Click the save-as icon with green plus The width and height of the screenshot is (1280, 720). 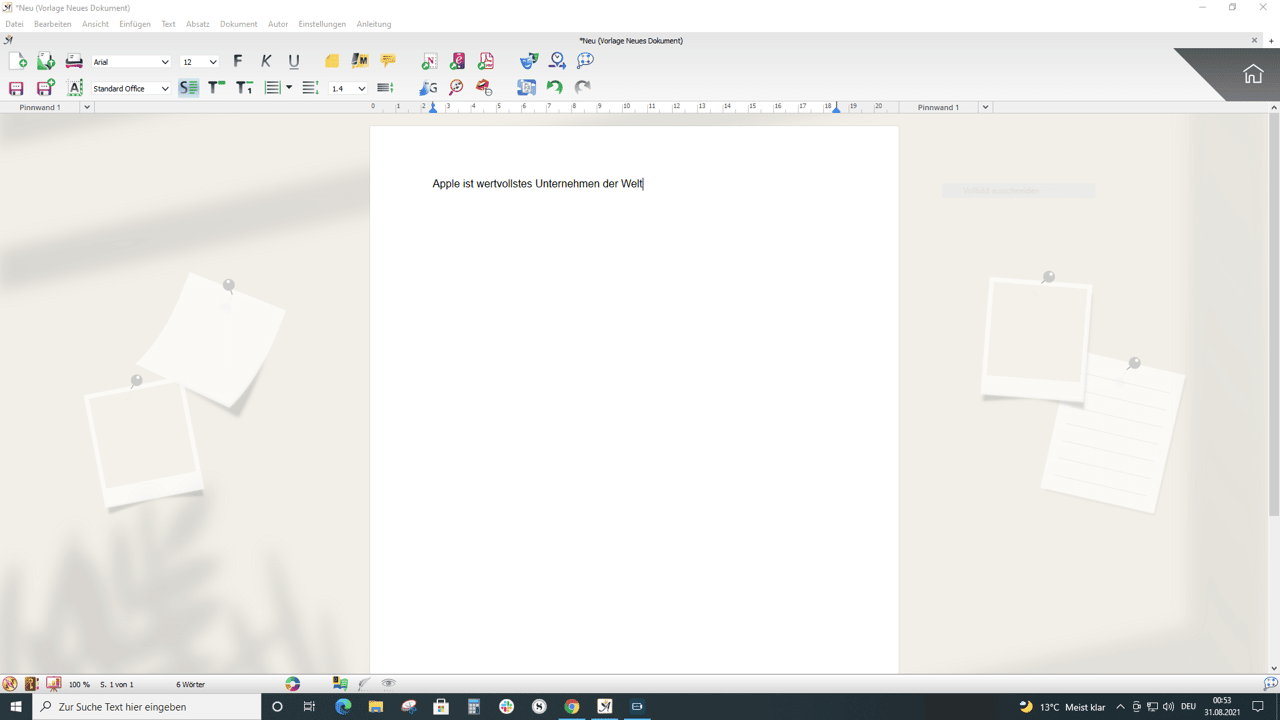click(46, 88)
